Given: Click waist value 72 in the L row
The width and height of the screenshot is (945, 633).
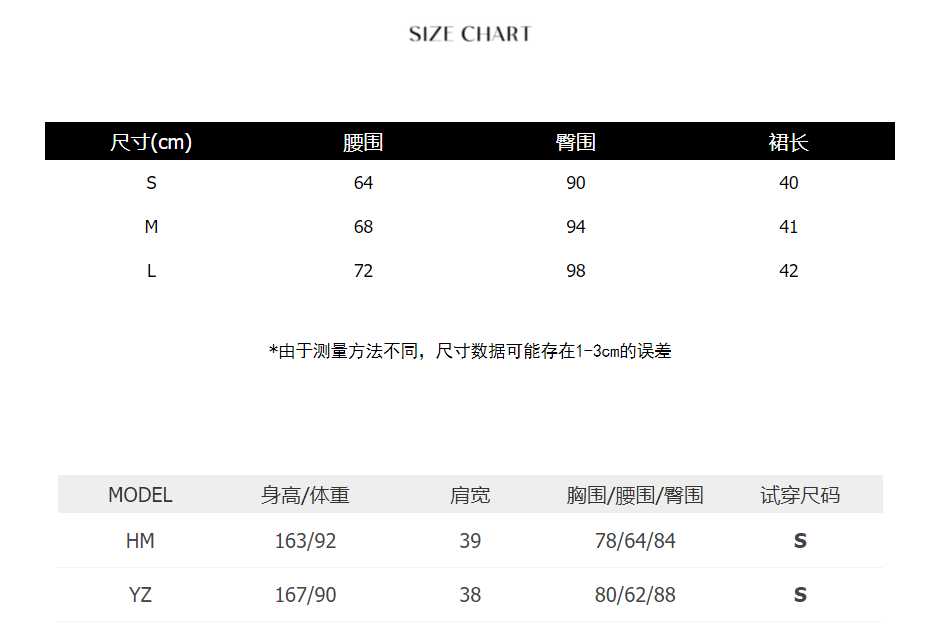Looking at the screenshot, I should [363, 271].
